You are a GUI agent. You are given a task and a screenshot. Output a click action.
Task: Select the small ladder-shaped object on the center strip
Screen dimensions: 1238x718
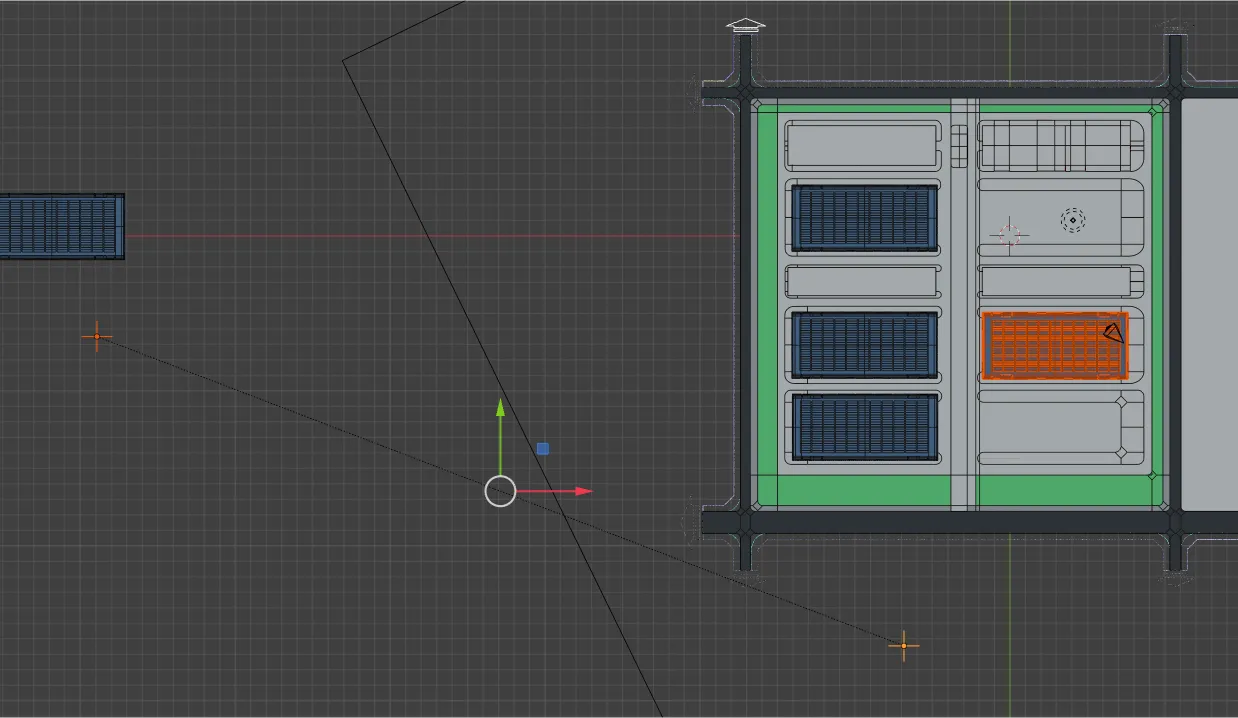pyautogui.click(x=960, y=146)
